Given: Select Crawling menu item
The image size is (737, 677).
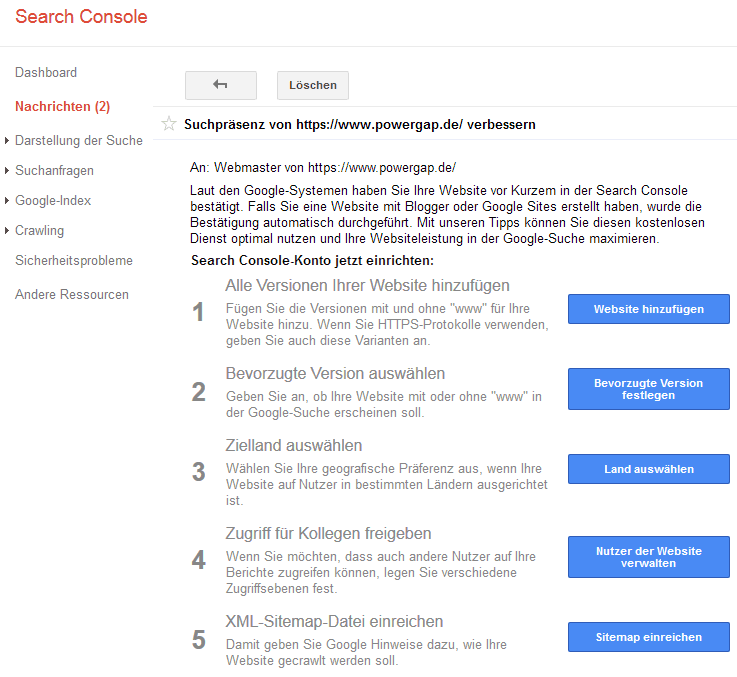Looking at the screenshot, I should [x=39, y=231].
